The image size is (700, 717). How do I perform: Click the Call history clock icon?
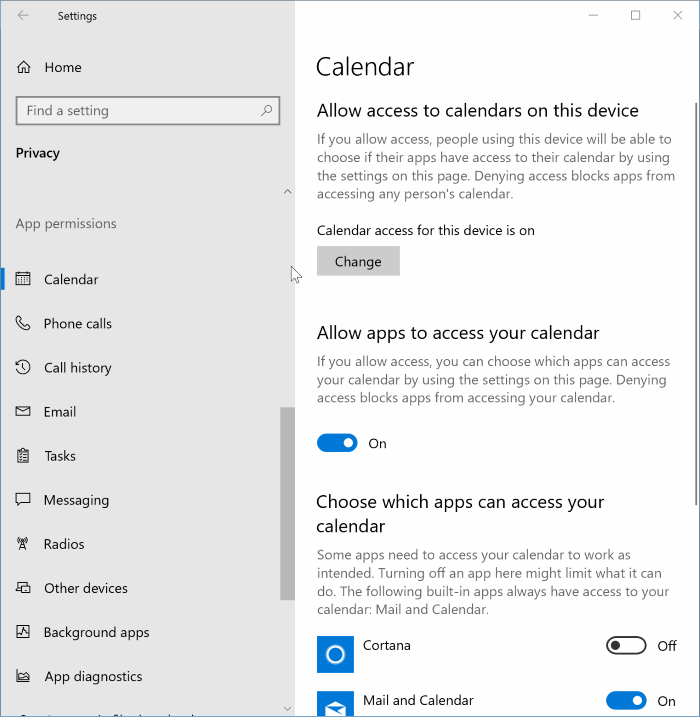[23, 367]
